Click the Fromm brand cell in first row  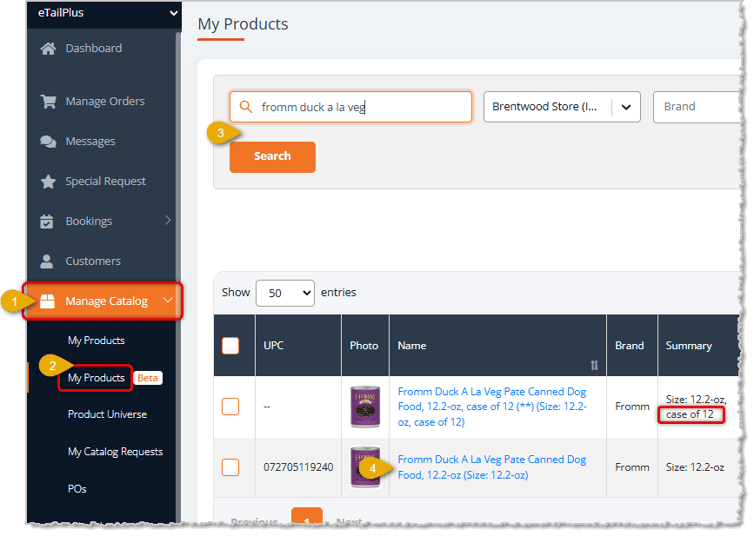coord(632,407)
